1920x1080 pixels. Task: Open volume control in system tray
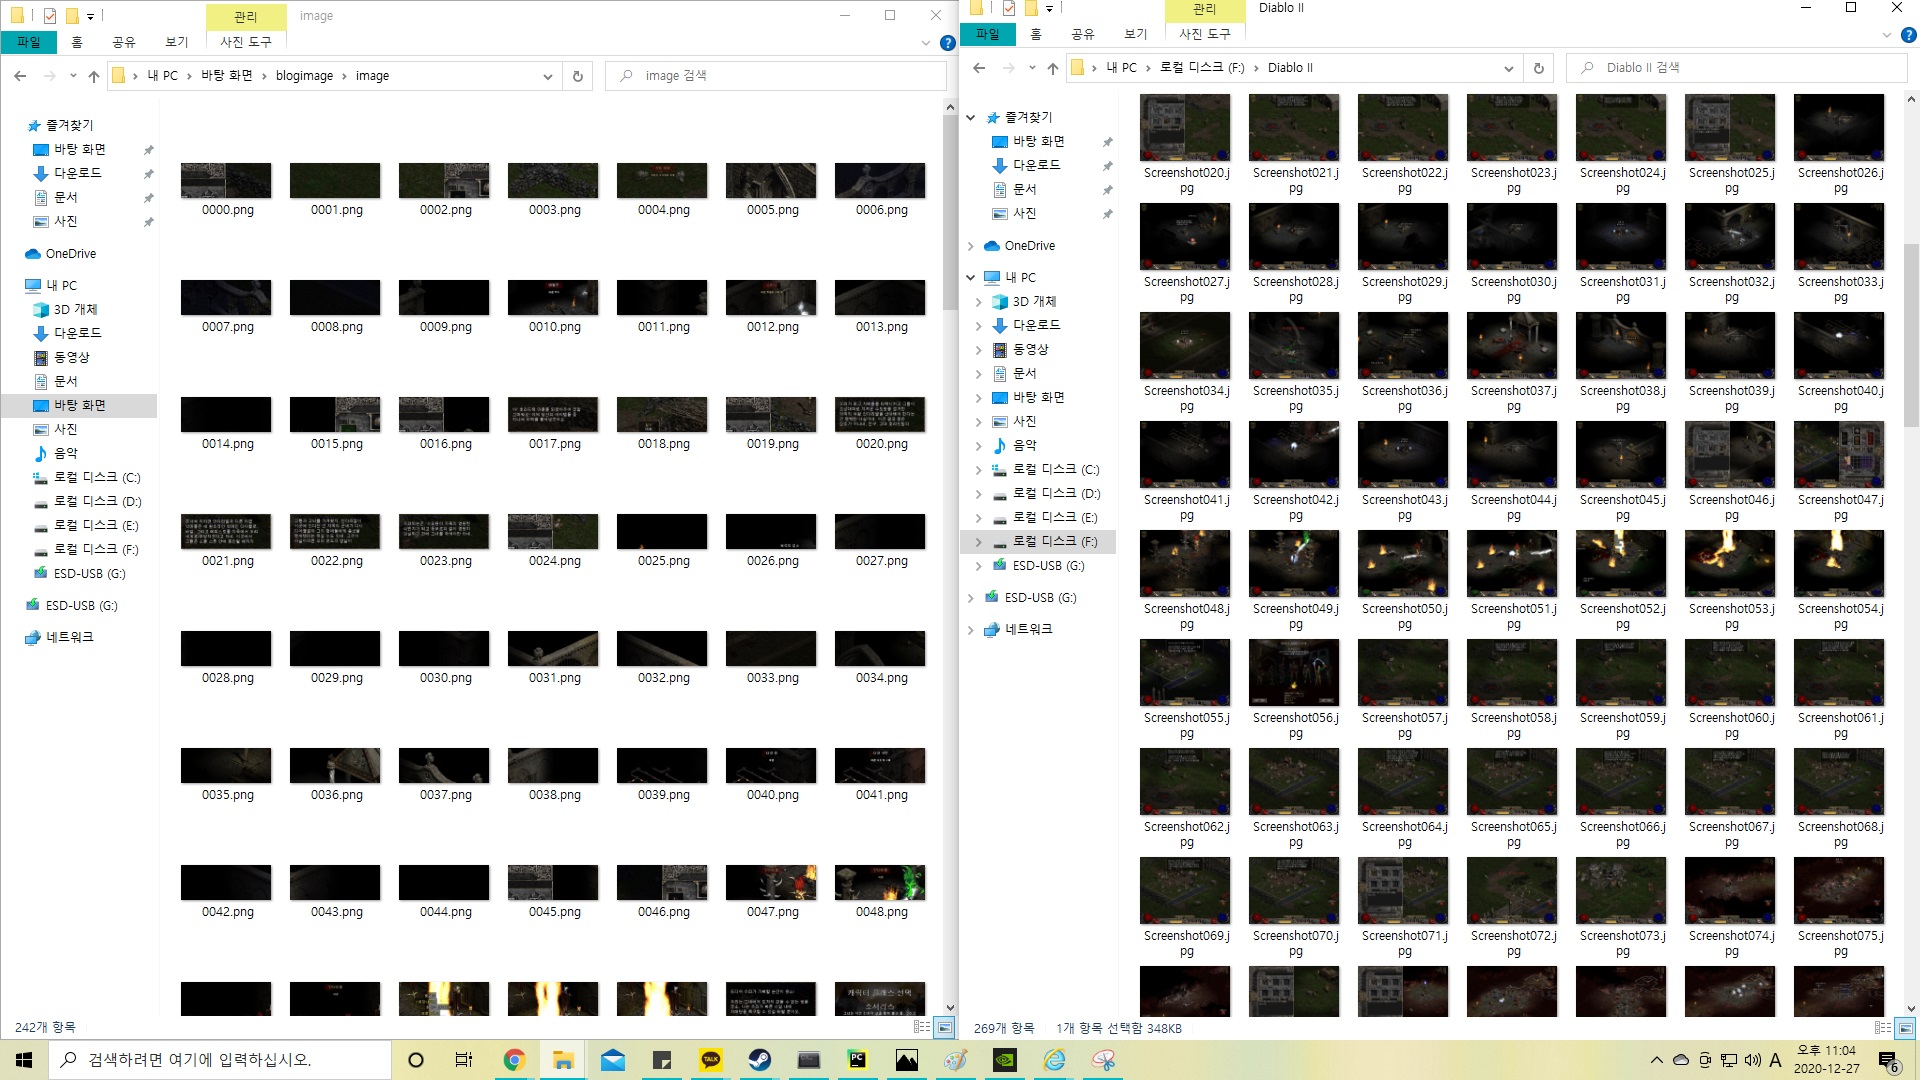pyautogui.click(x=1752, y=1060)
